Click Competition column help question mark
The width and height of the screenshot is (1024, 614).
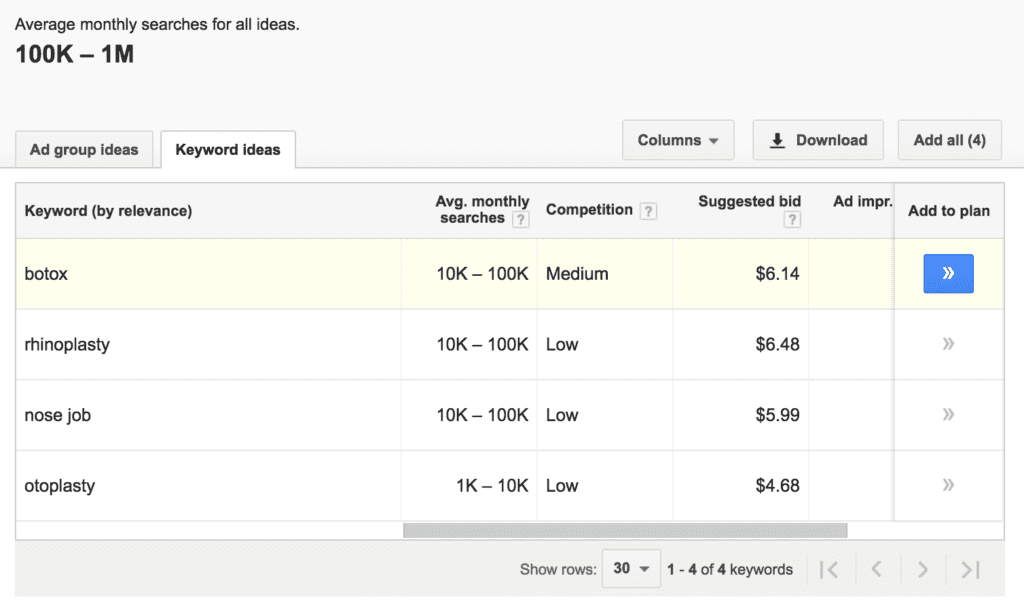point(649,211)
